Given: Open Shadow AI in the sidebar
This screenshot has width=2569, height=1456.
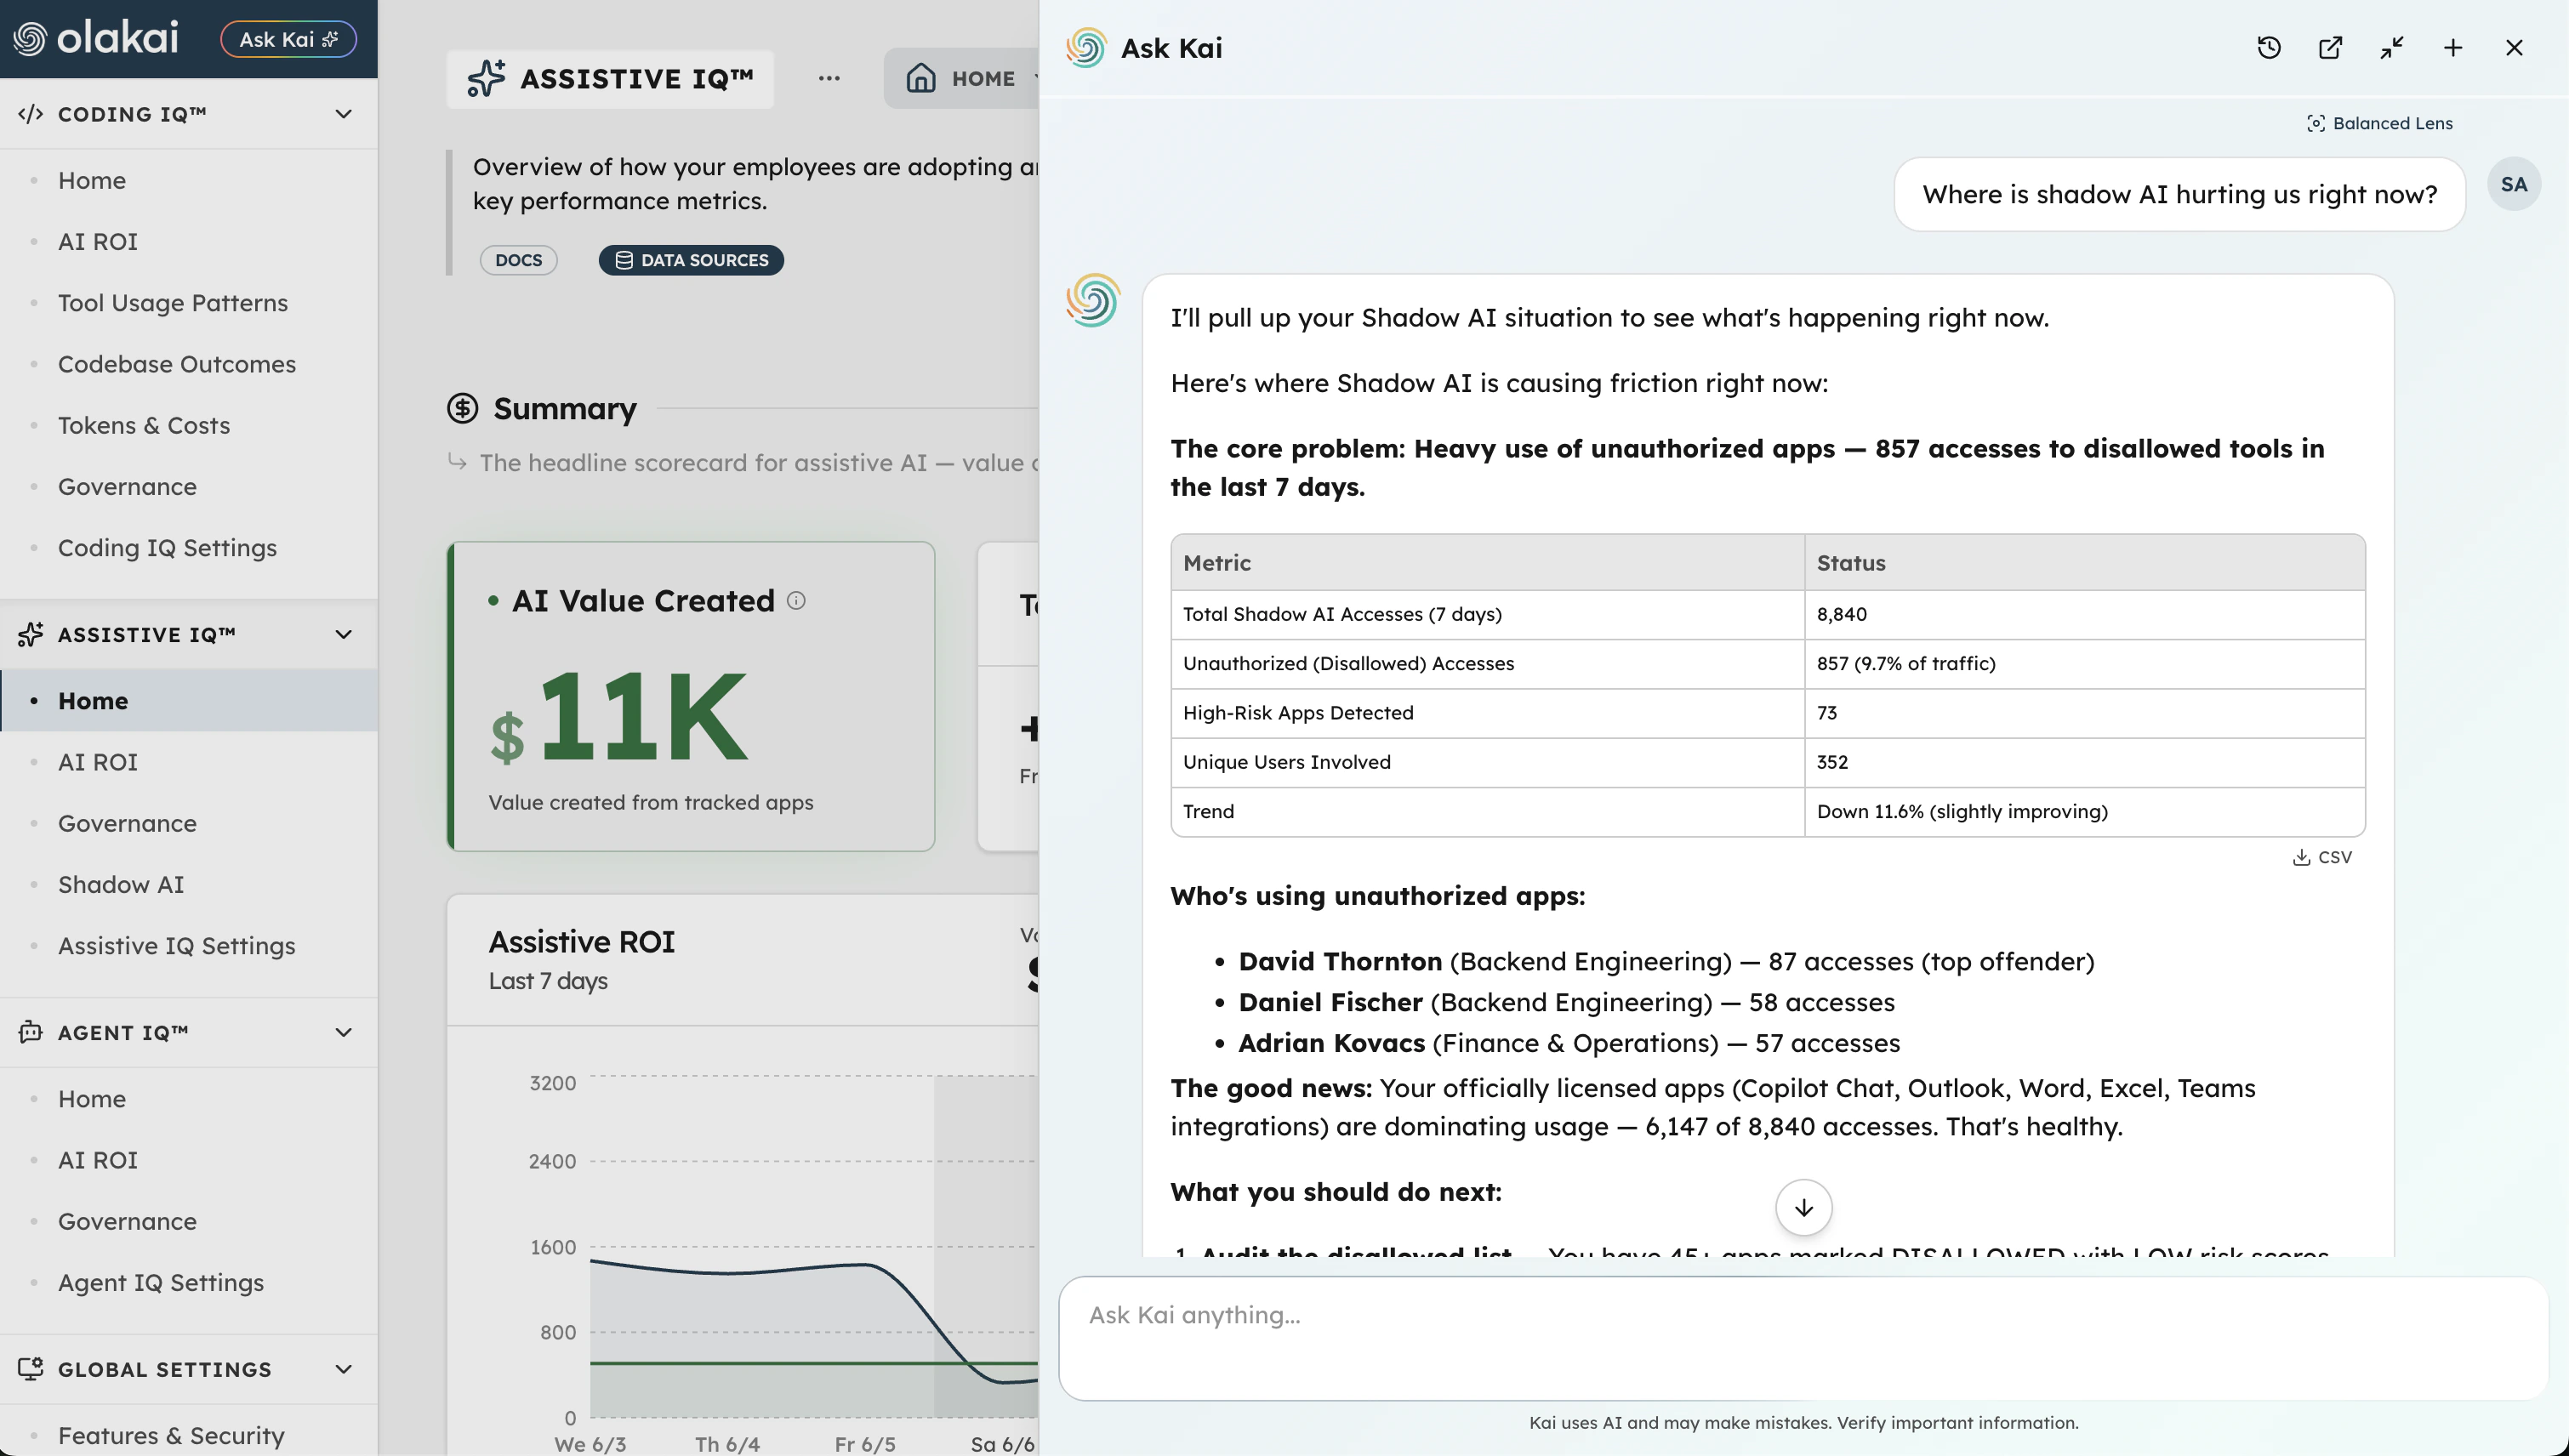Looking at the screenshot, I should pyautogui.click(x=121, y=884).
